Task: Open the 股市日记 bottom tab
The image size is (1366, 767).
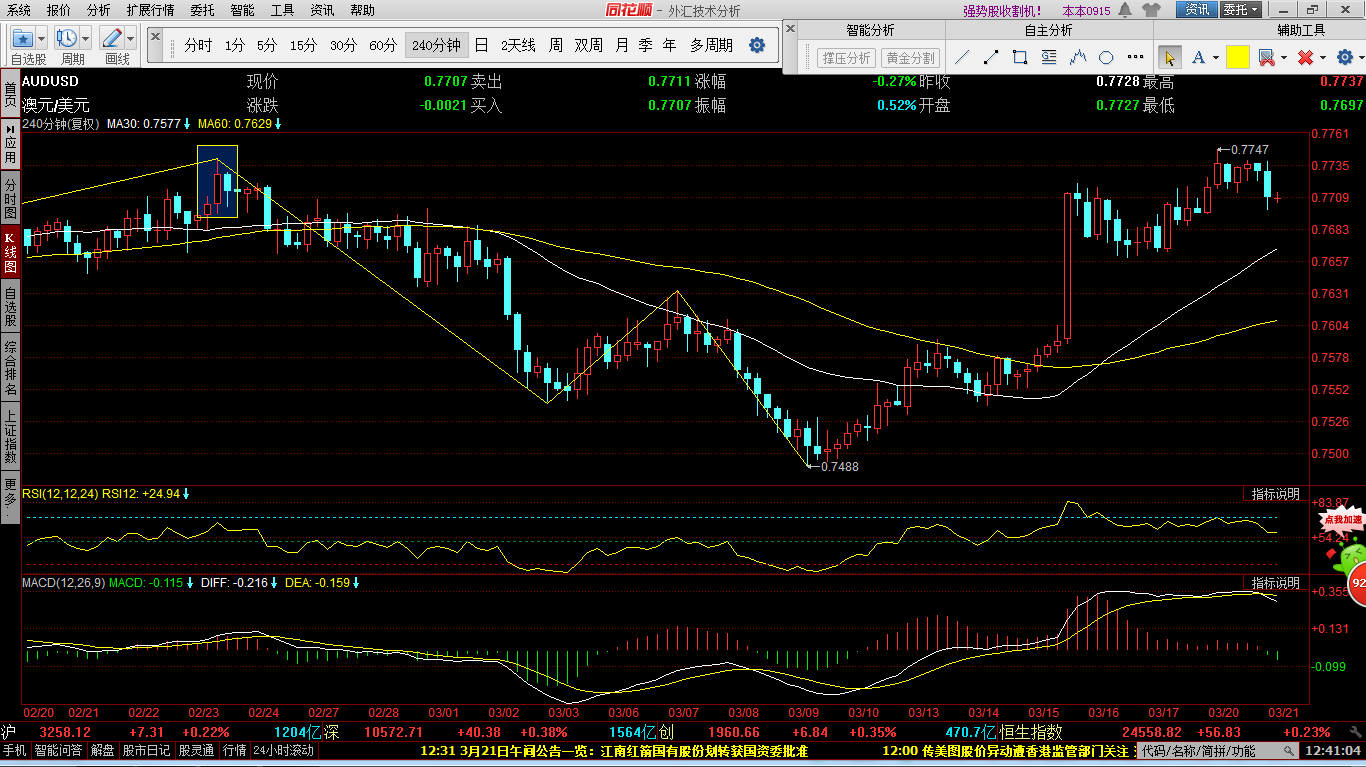Action: tap(148, 751)
